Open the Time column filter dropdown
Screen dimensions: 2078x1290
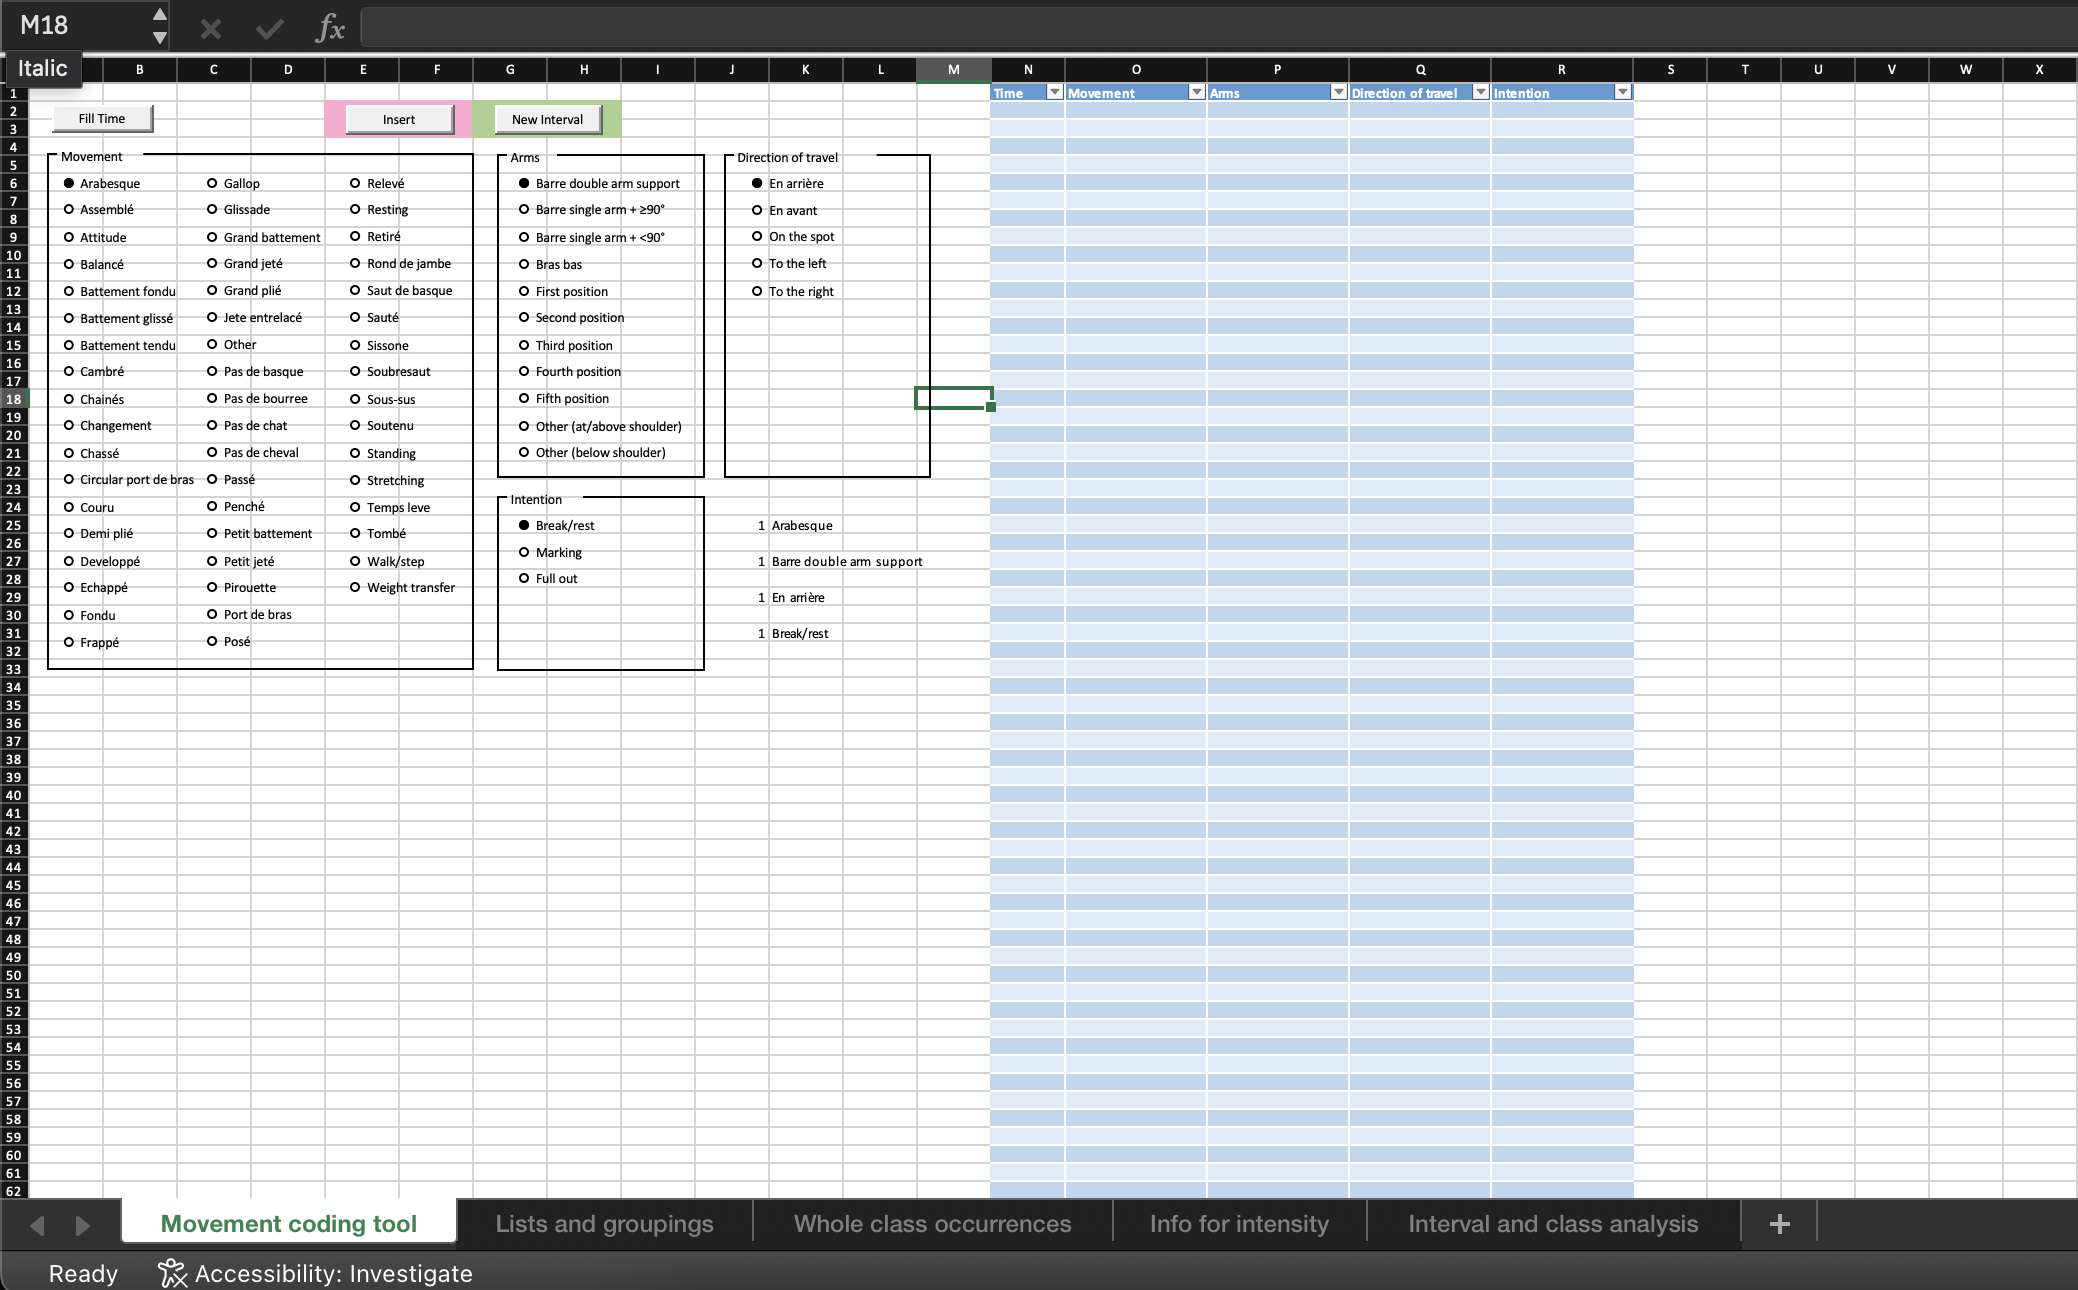pyautogui.click(x=1053, y=92)
